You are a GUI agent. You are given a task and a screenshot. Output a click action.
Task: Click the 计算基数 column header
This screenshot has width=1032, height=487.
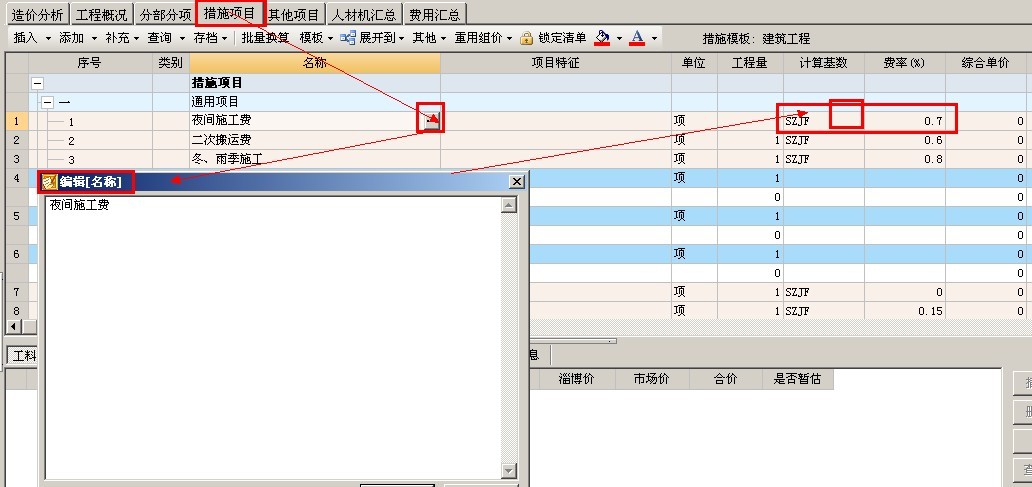click(824, 63)
